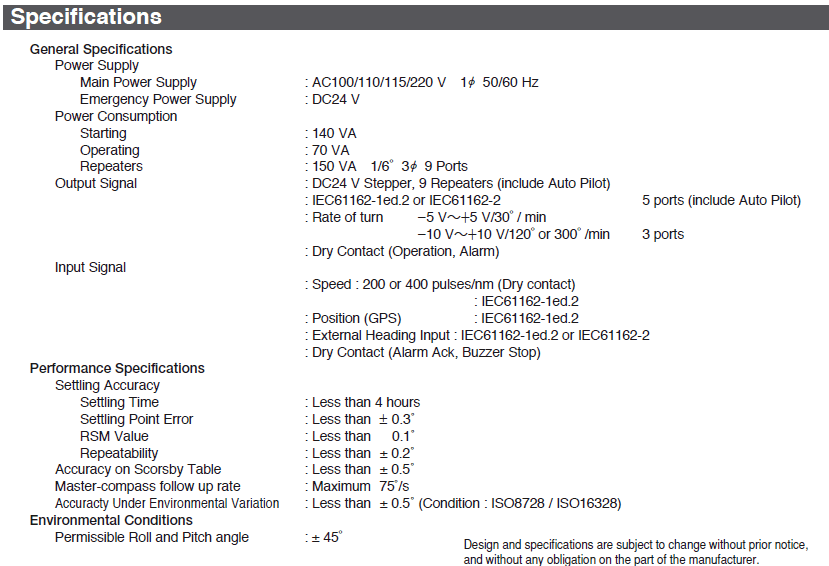Select the Performance Specifications section heading
The width and height of the screenshot is (829, 566).
116,368
